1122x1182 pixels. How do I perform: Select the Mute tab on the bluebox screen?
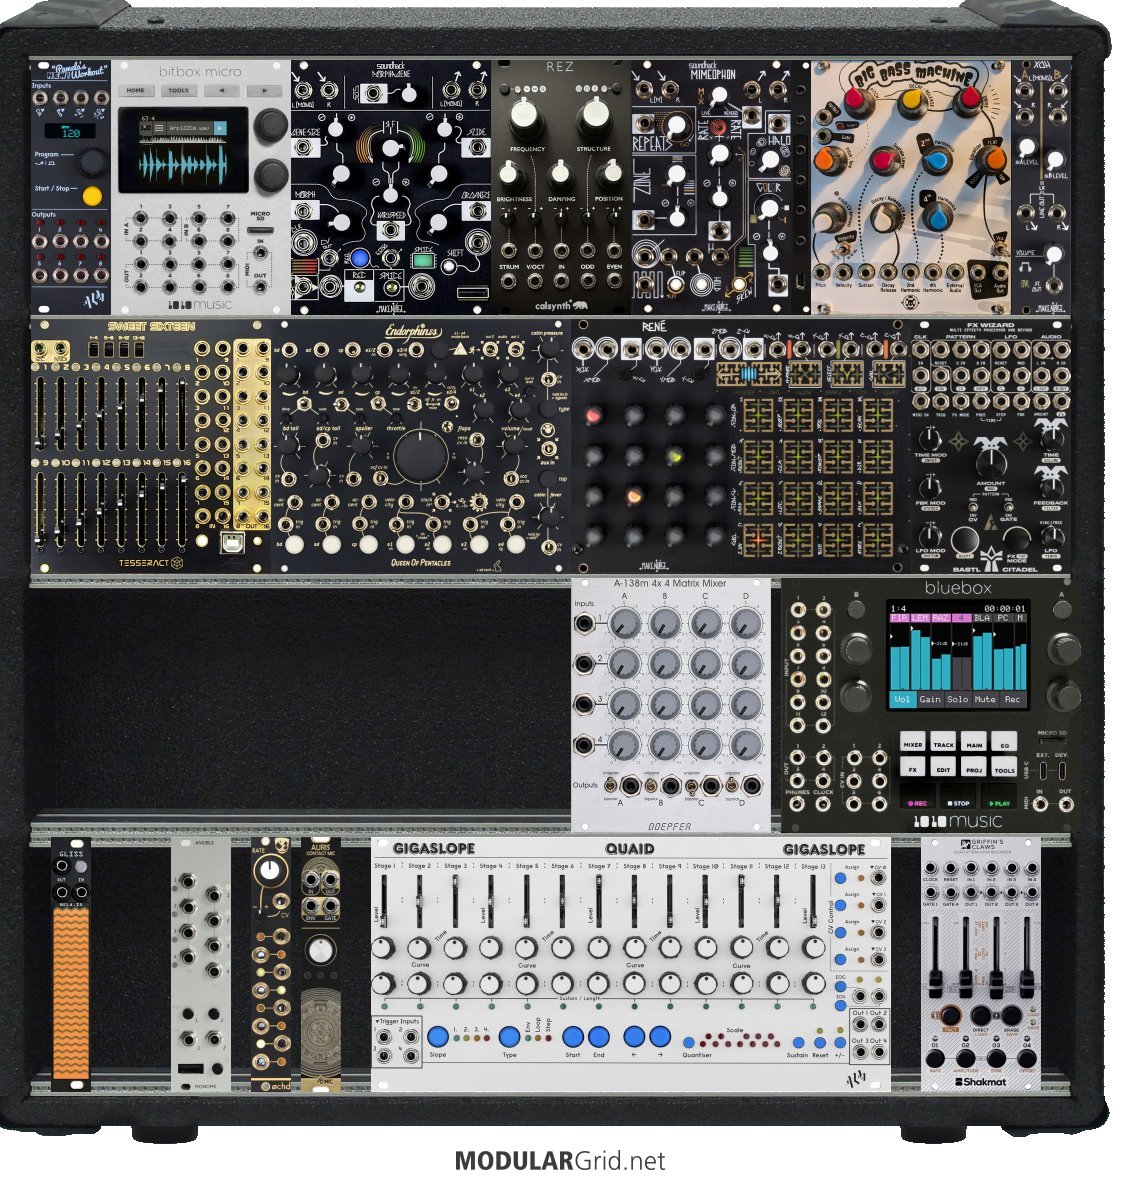(x=985, y=699)
